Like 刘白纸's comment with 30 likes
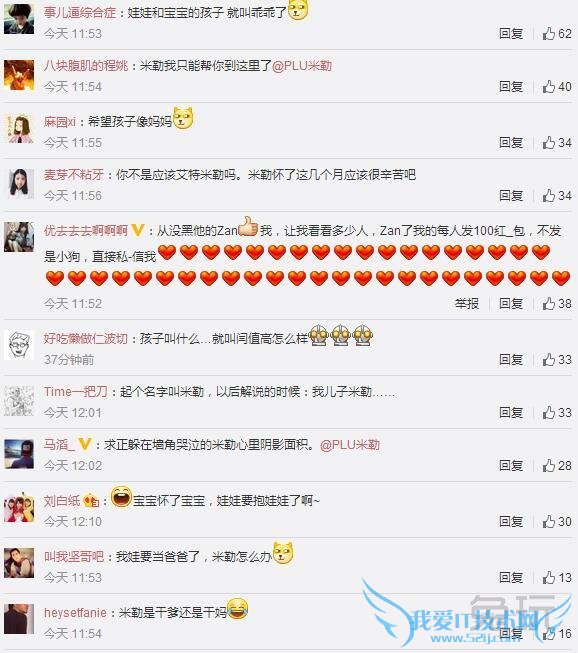Screen dimensions: 578x653 click(557, 521)
